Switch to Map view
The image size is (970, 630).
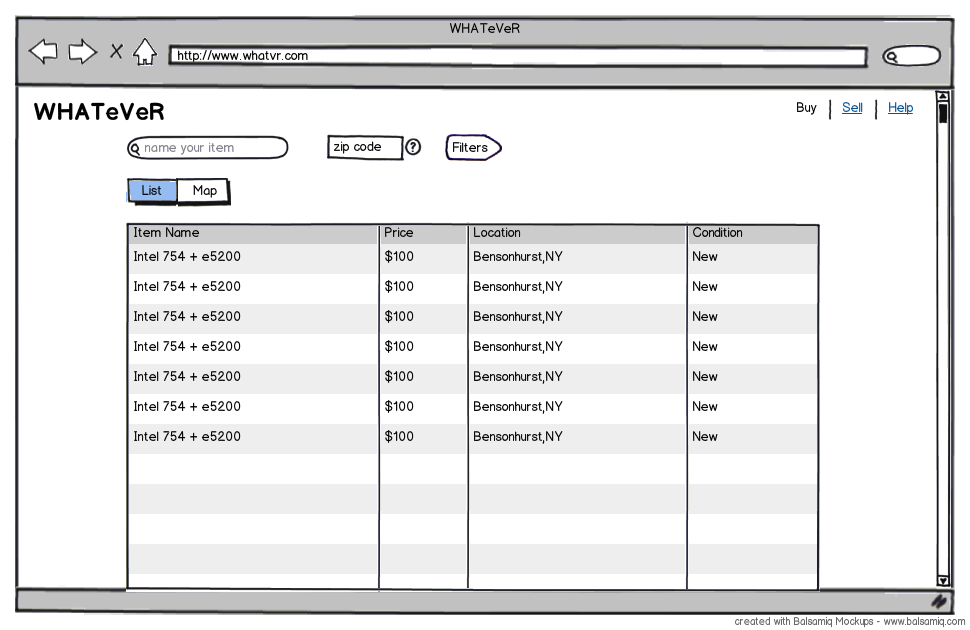point(204,191)
